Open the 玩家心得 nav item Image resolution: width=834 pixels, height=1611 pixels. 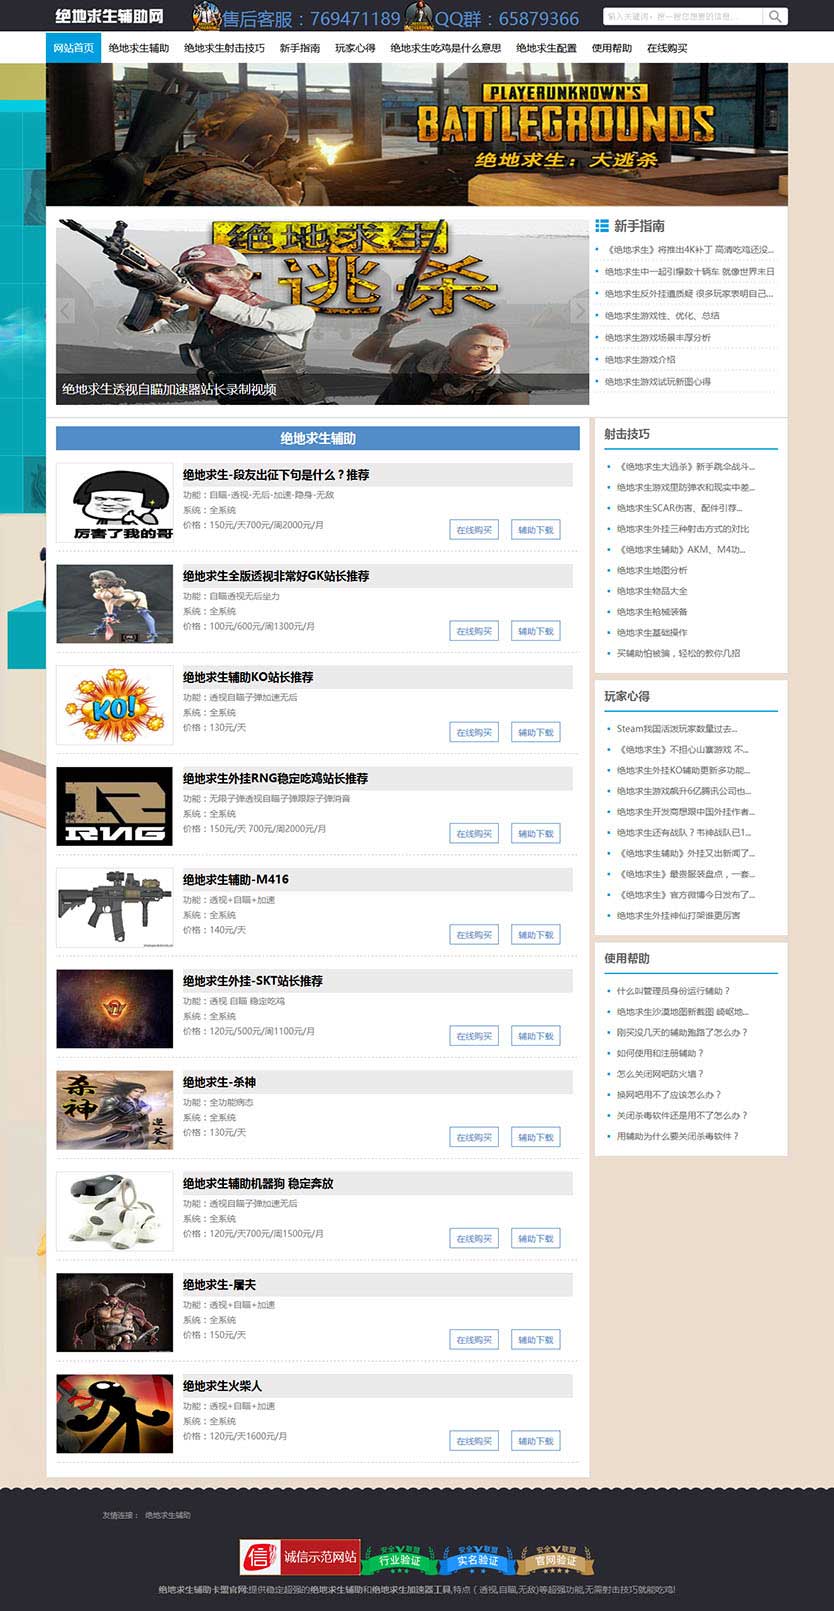click(355, 48)
